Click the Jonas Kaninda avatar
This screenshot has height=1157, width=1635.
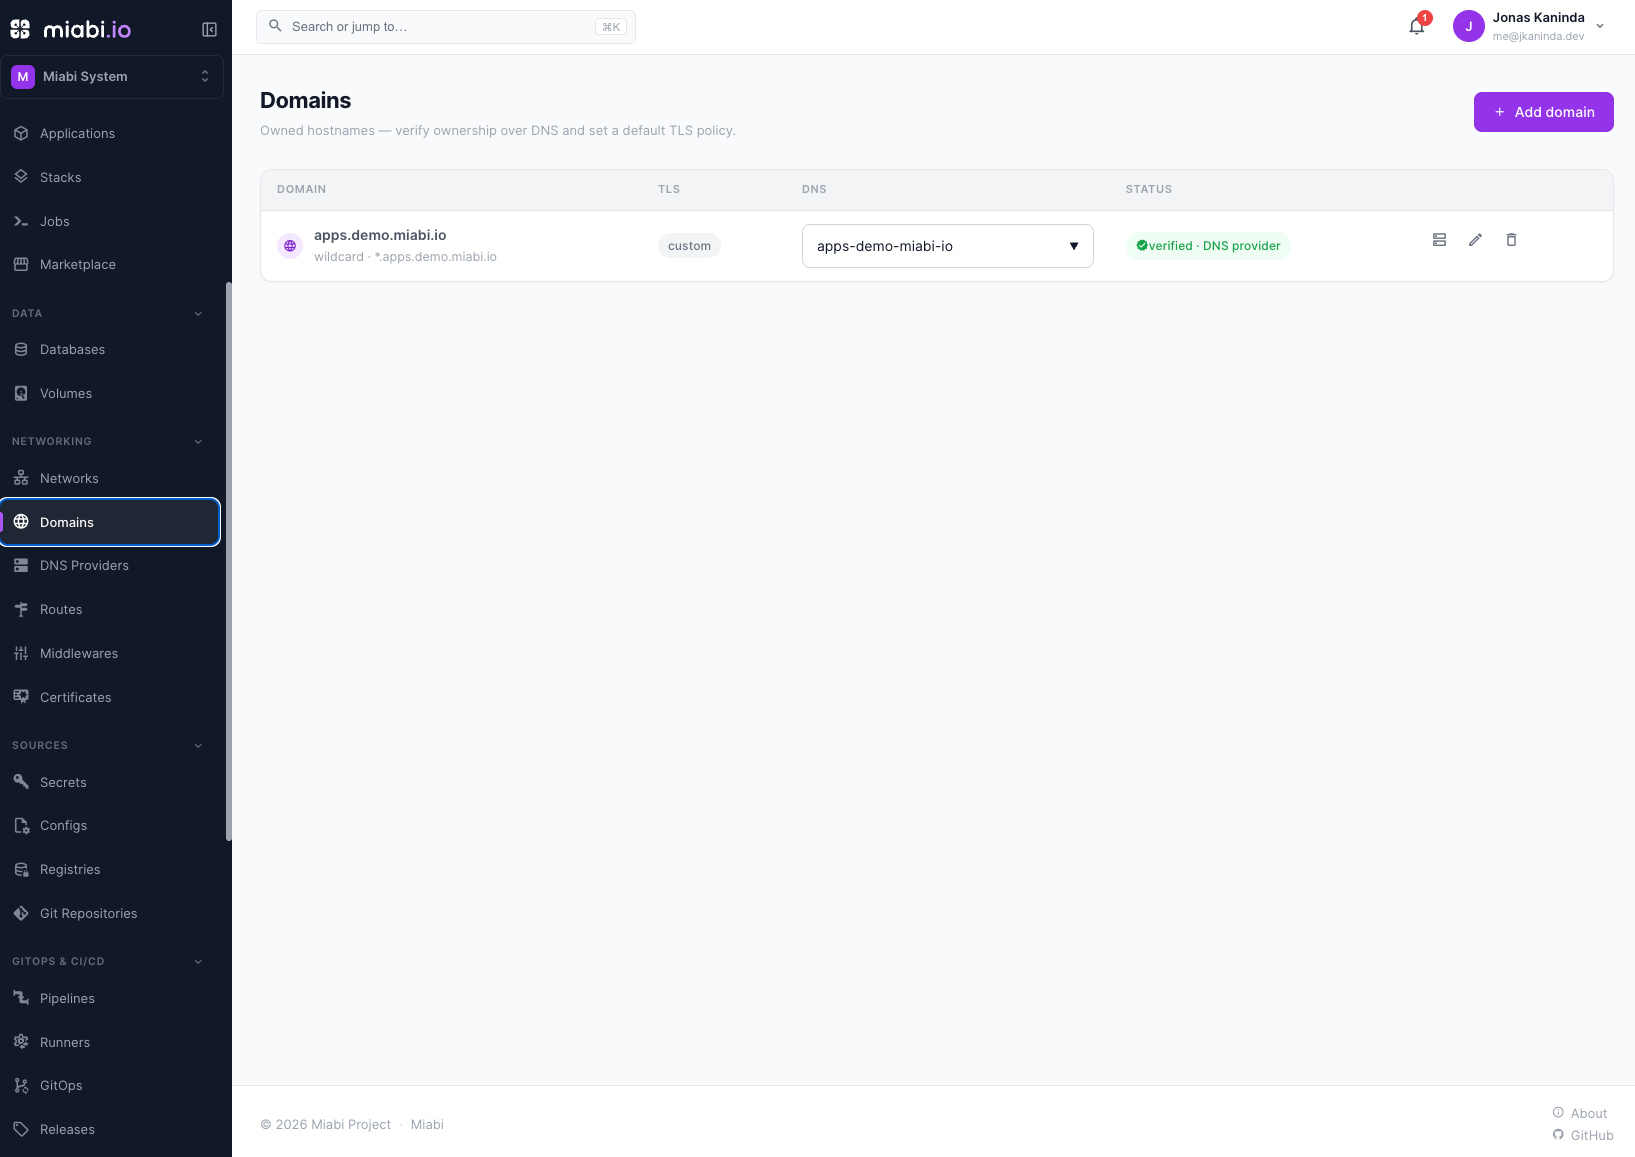[1468, 27]
